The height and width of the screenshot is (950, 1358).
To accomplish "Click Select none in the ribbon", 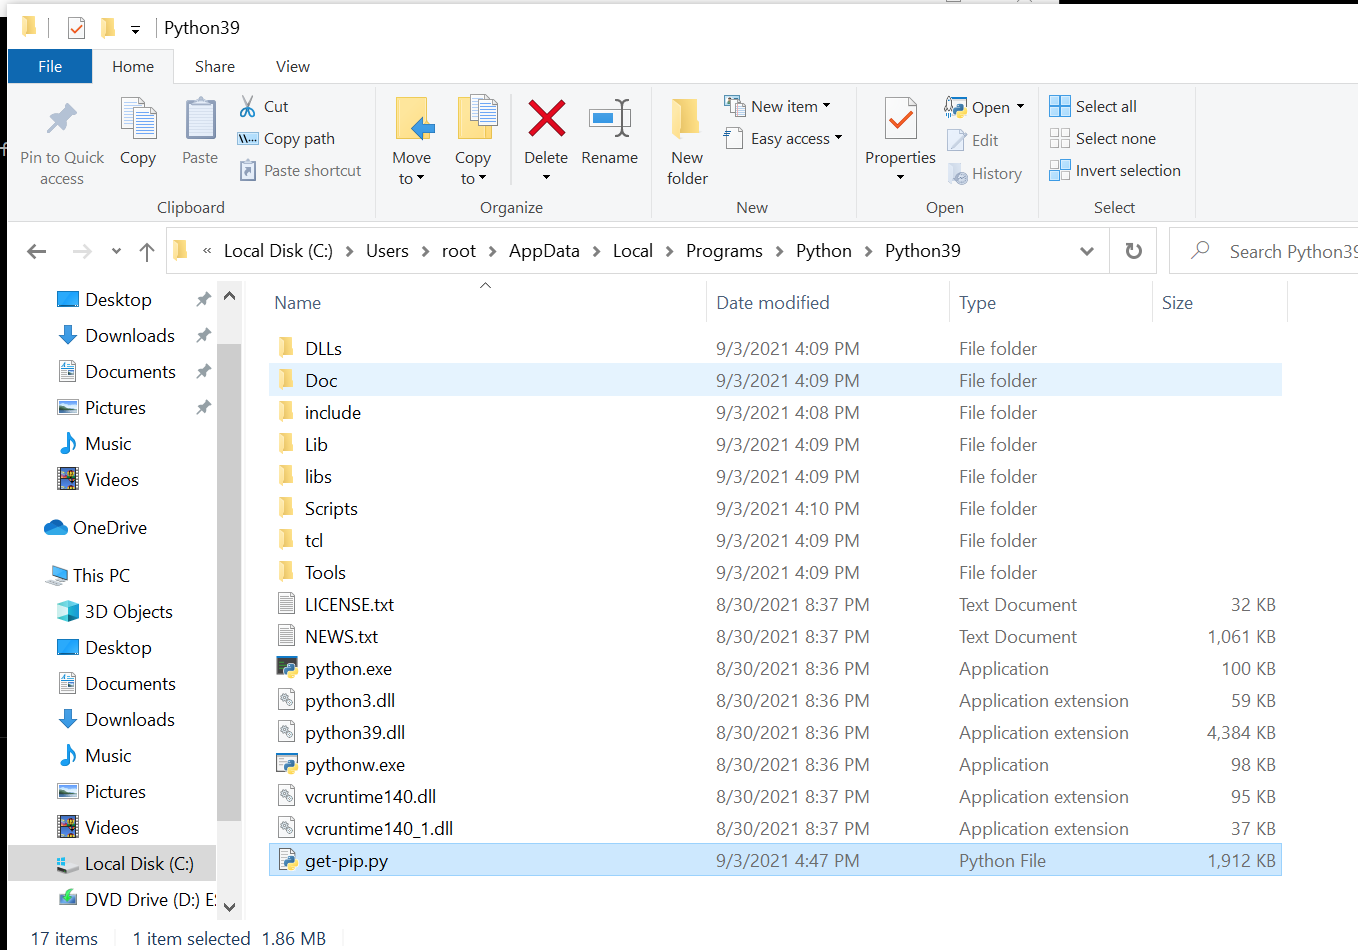I will [1103, 139].
